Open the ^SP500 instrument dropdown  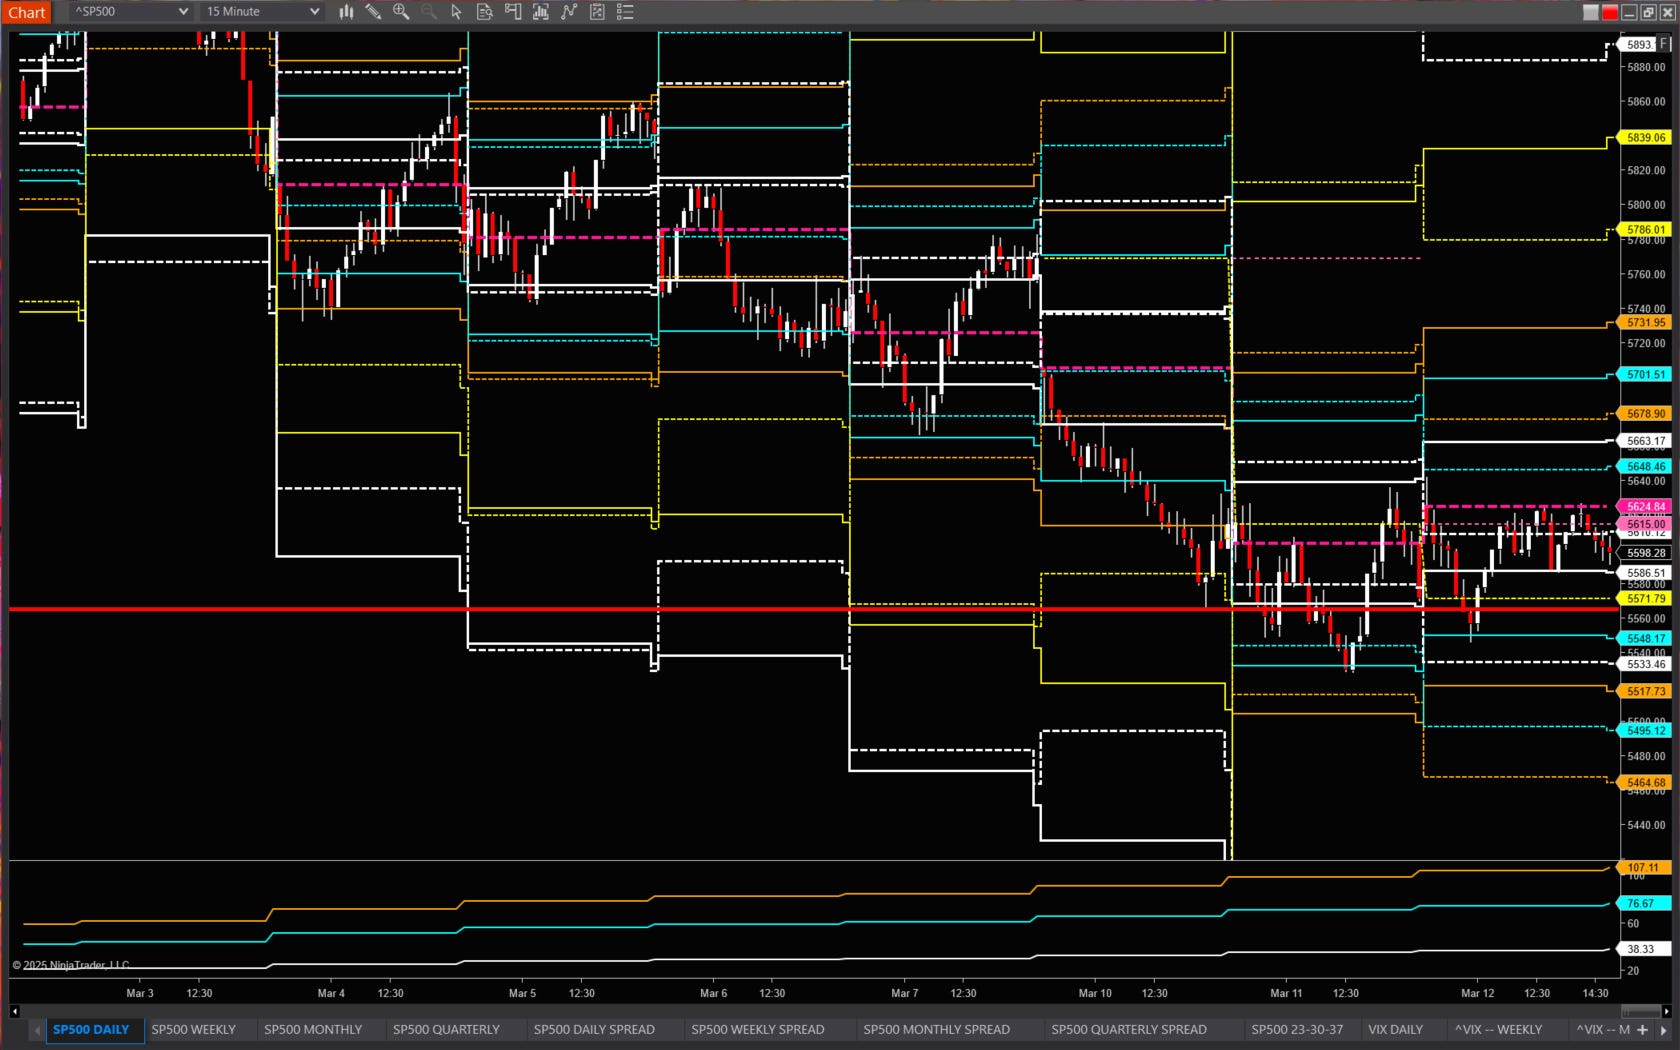(x=127, y=11)
